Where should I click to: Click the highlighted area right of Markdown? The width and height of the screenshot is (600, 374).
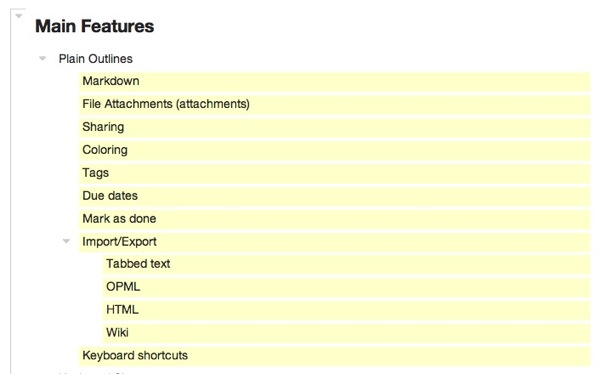click(365, 82)
